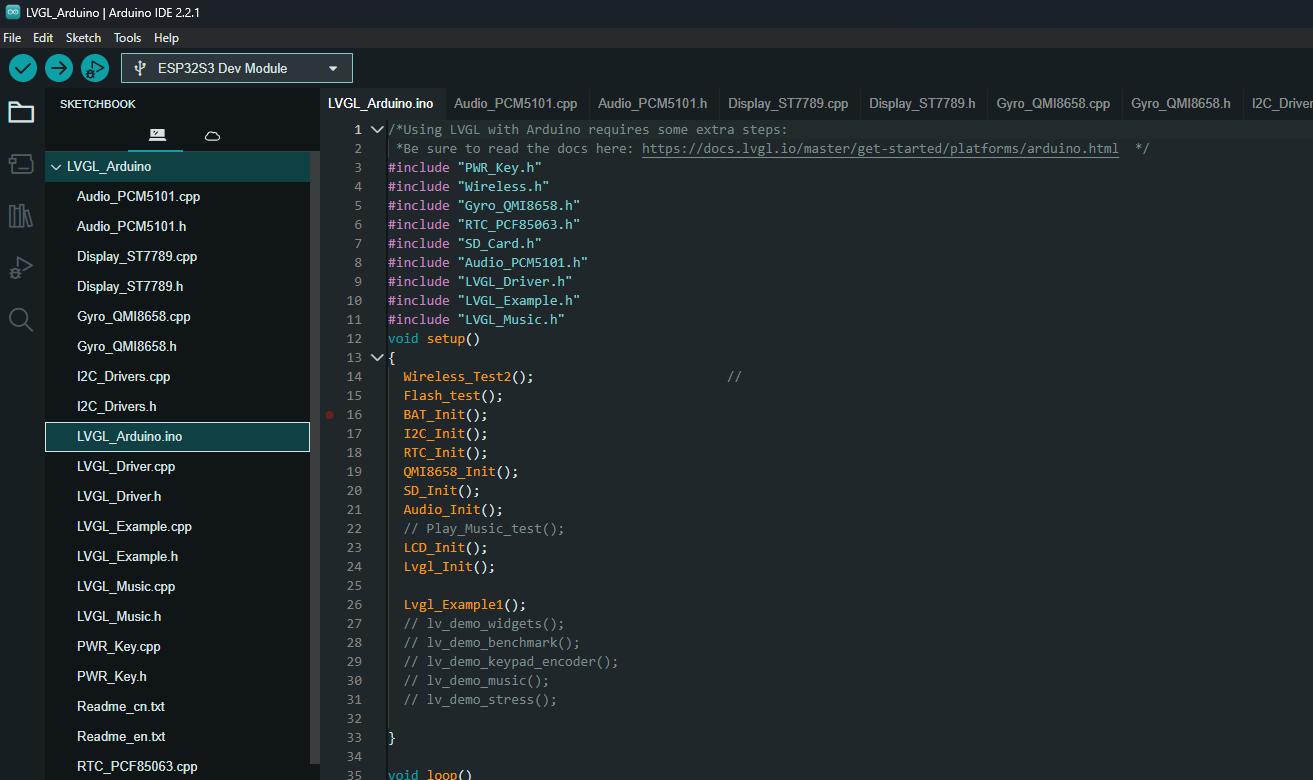Toggle the breakpoint dot on line 16
This screenshot has width=1313, height=780.
pos(329,415)
